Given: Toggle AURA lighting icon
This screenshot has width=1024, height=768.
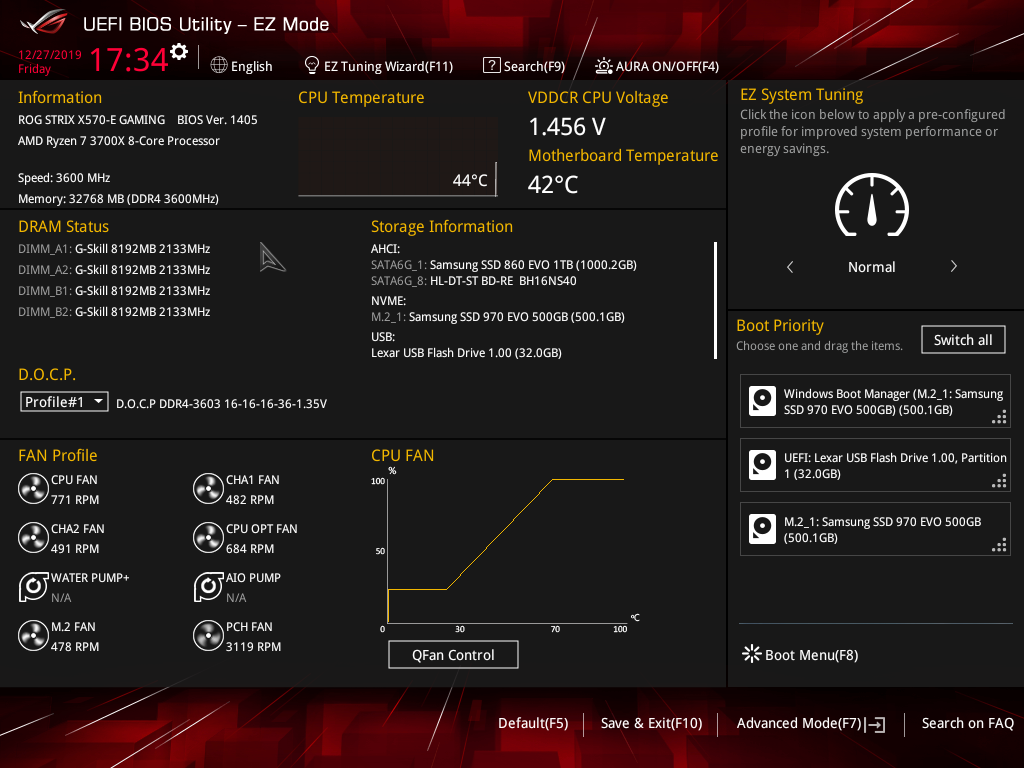Looking at the screenshot, I should coord(603,66).
